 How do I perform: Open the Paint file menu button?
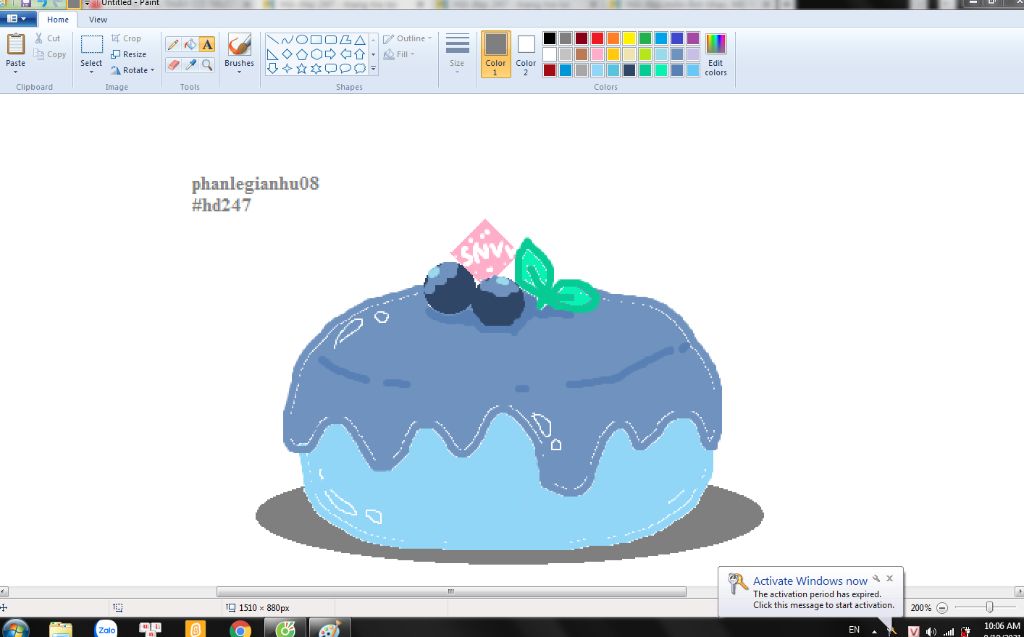coord(17,19)
